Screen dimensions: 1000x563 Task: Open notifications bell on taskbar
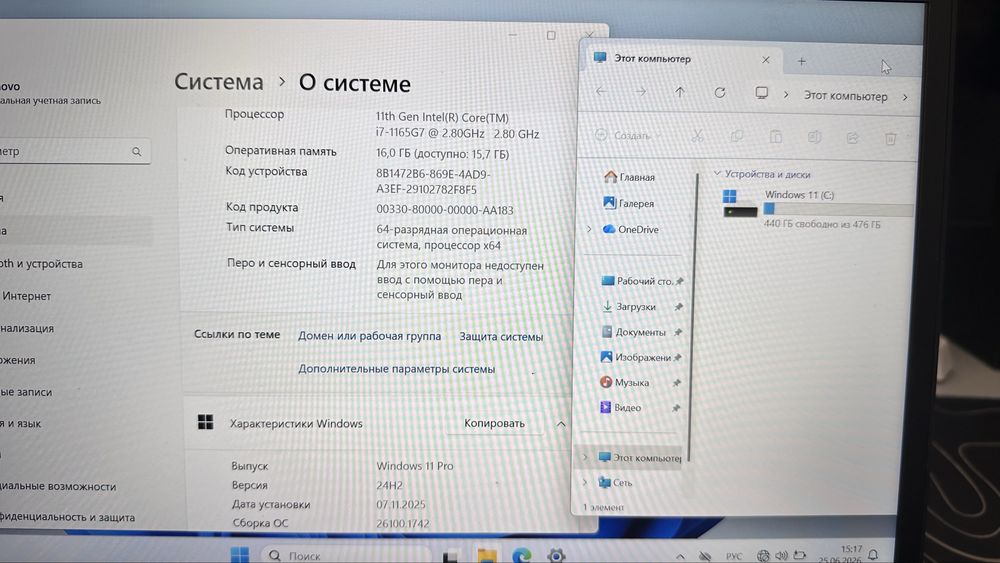pos(873,555)
